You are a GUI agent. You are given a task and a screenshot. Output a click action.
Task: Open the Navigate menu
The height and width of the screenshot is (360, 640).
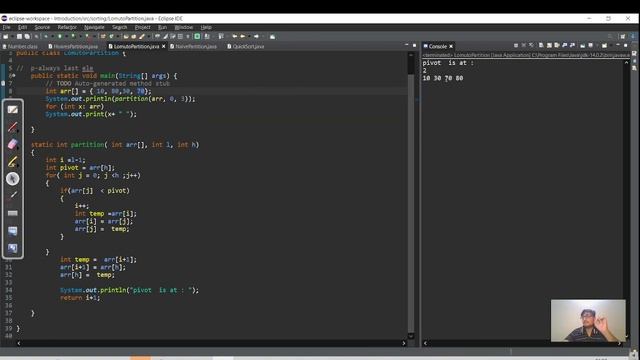[x=94, y=27]
